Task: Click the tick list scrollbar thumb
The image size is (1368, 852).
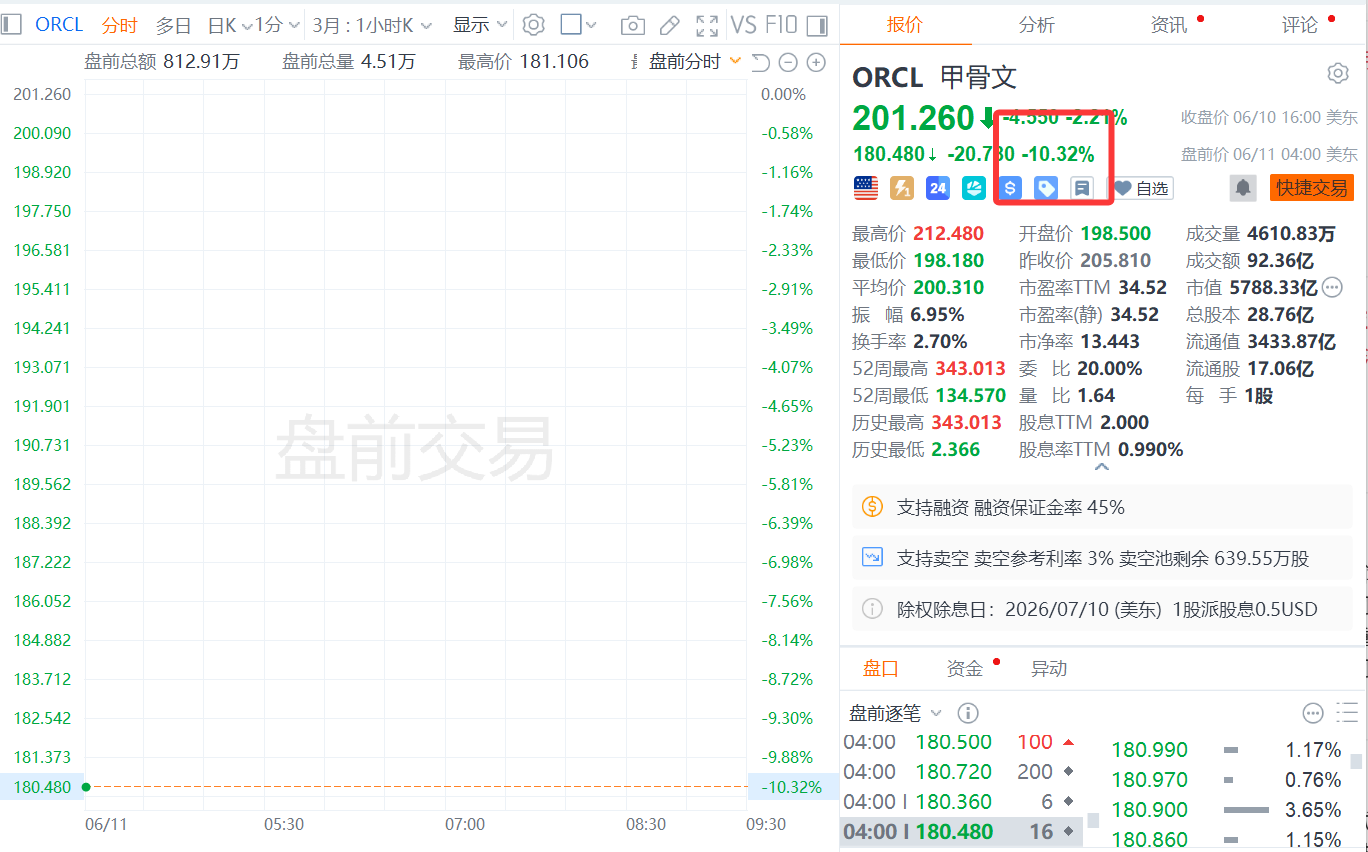Action: [x=1093, y=820]
